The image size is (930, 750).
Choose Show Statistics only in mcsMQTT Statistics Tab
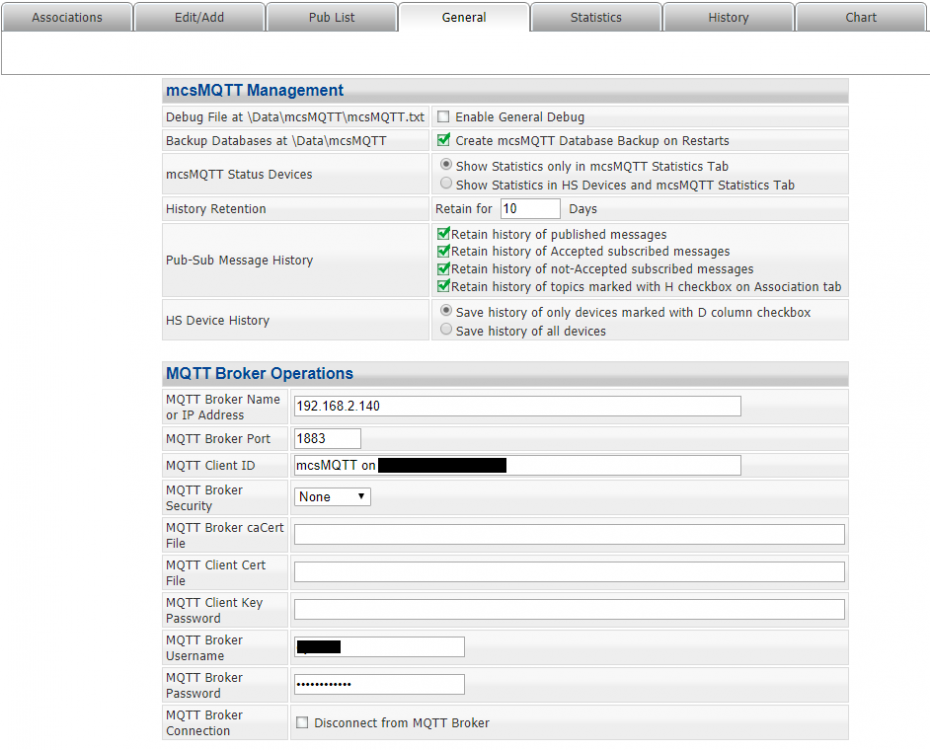pos(446,165)
